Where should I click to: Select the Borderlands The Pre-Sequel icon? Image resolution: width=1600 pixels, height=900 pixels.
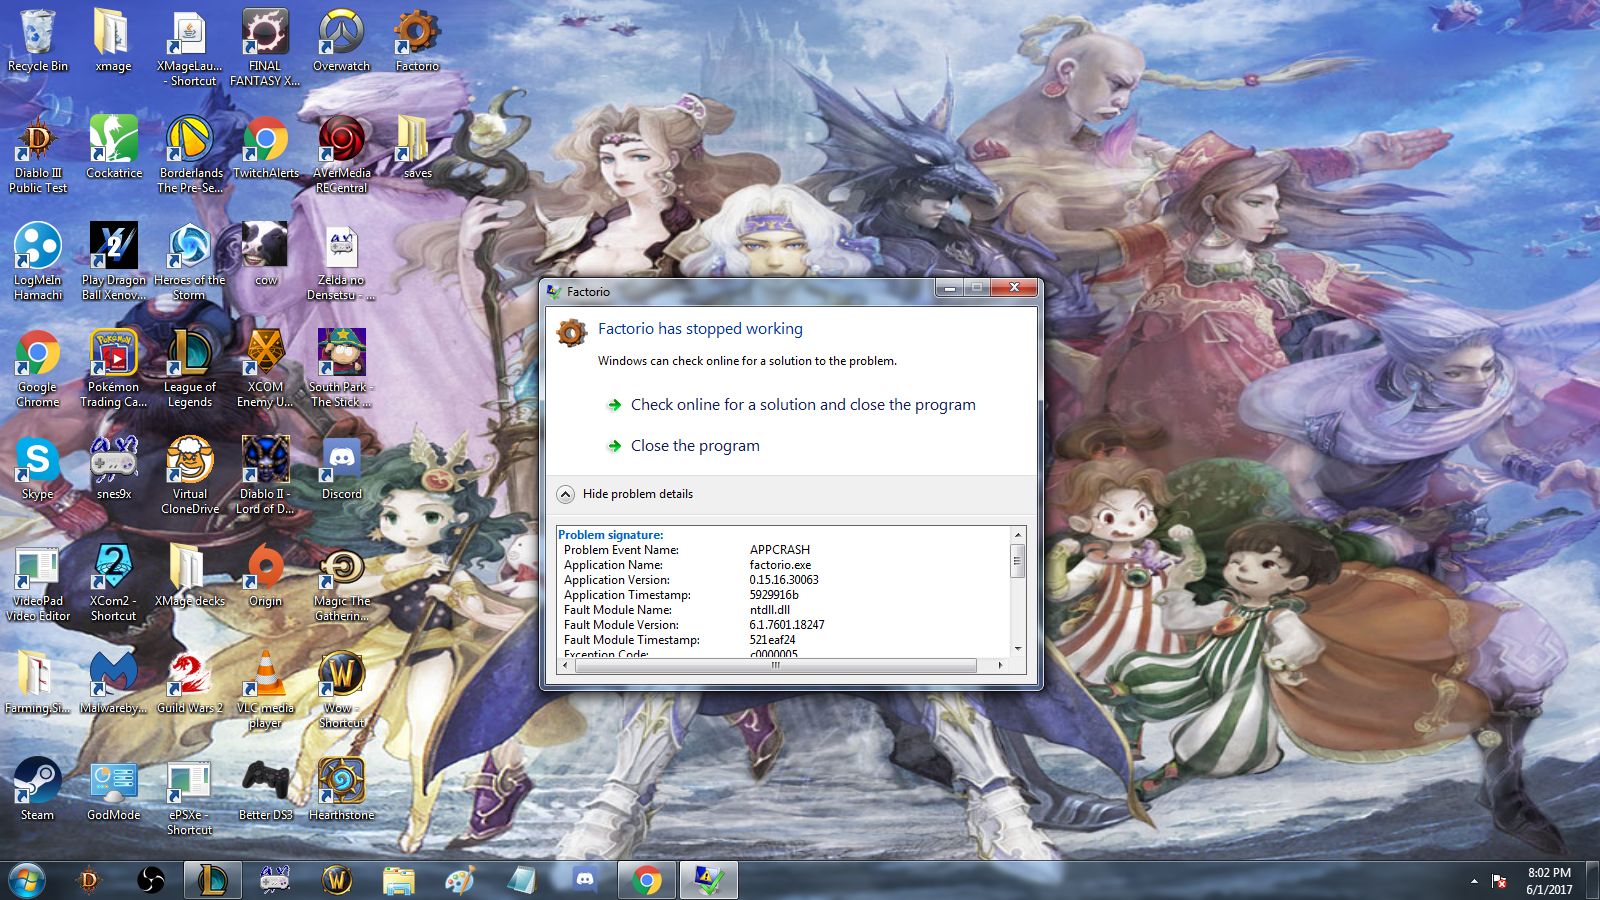(190, 154)
